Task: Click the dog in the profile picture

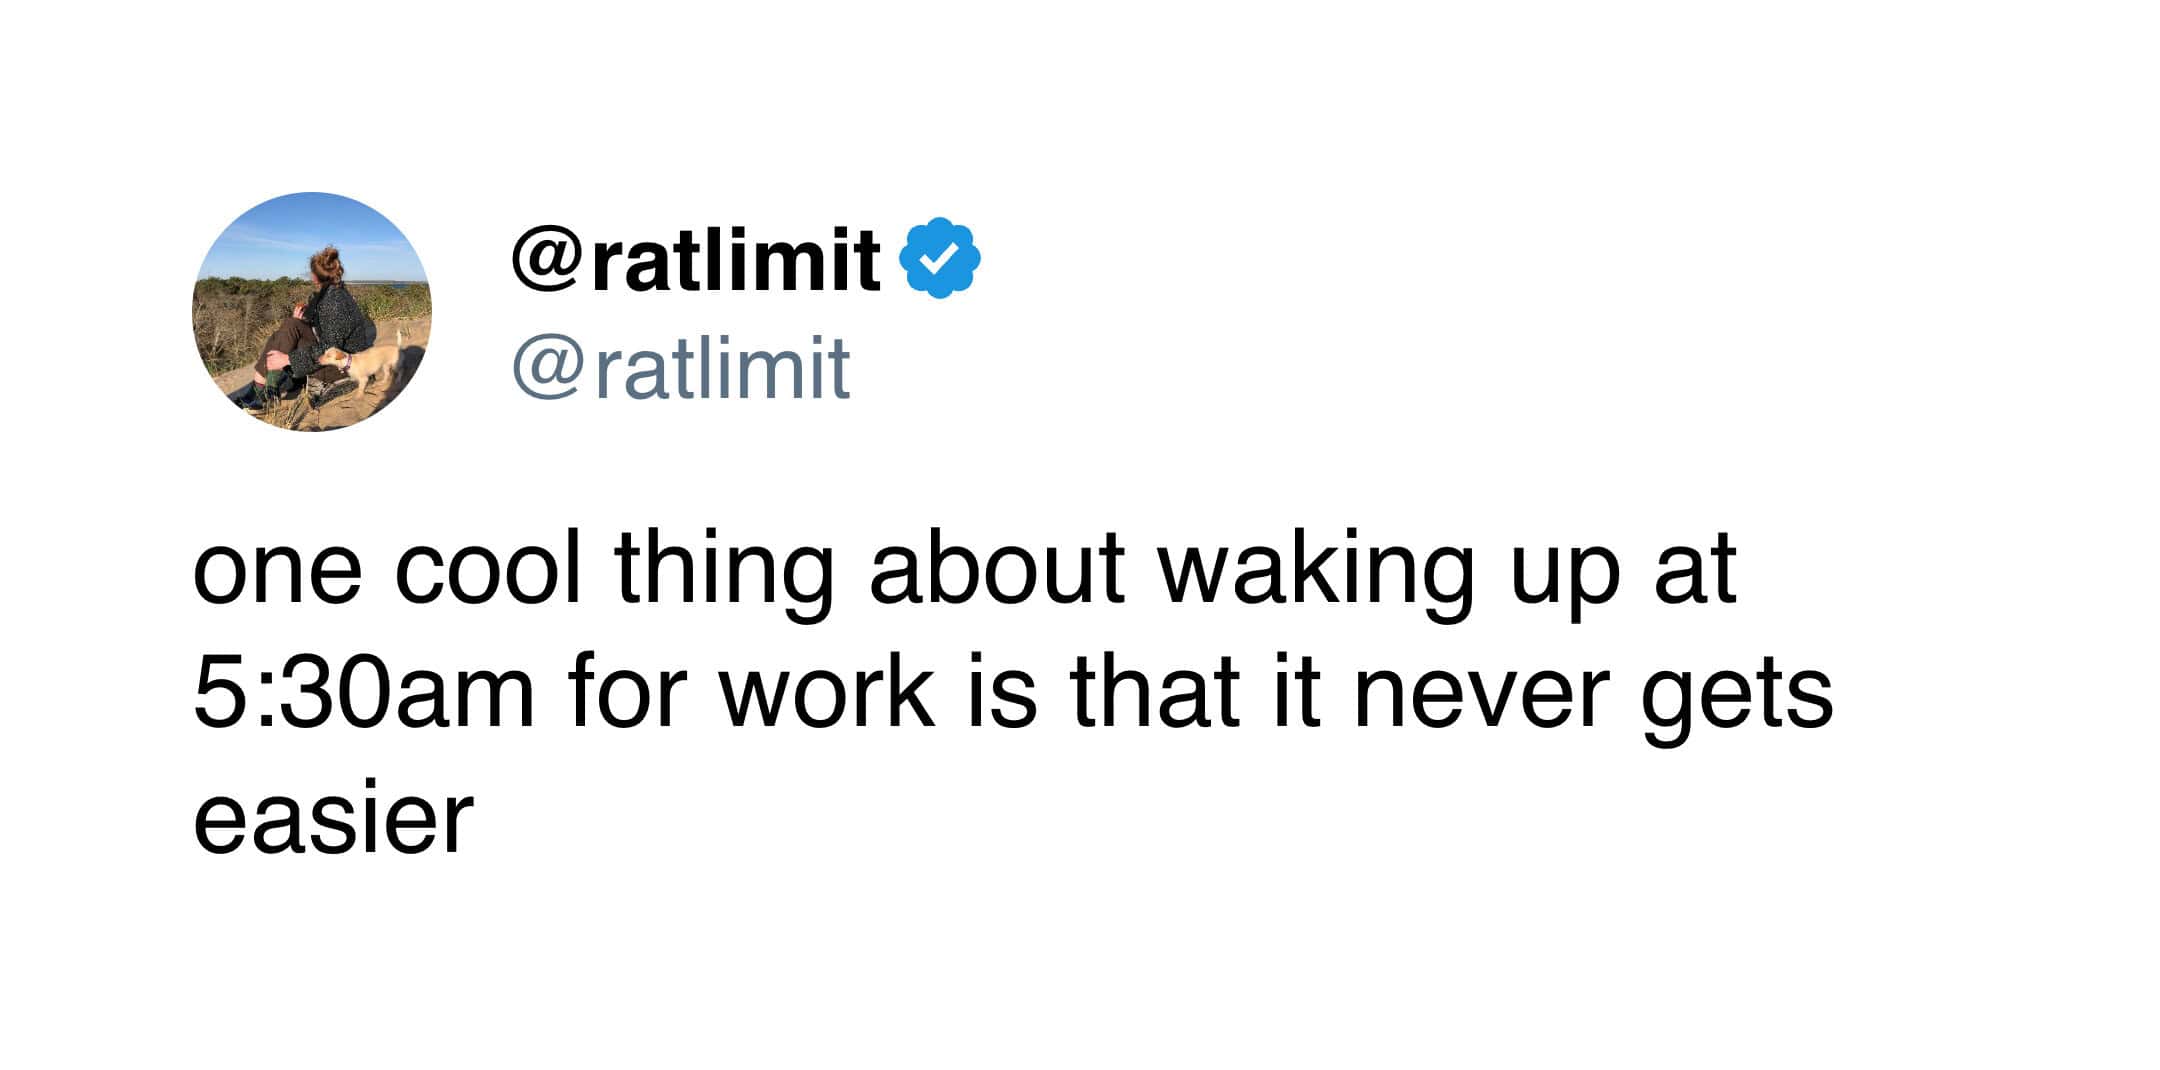Action: 362,366
